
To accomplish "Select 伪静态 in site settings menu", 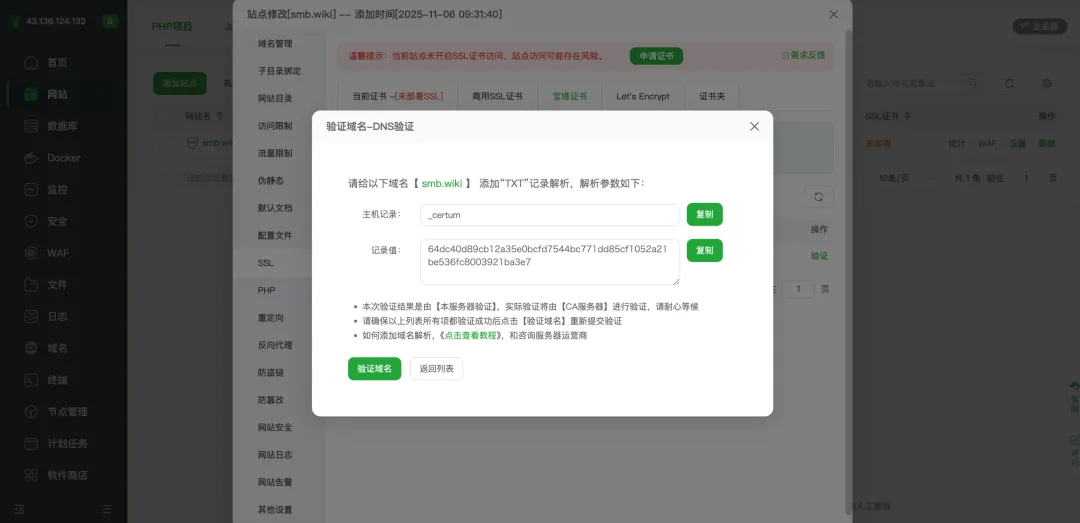I will (x=271, y=181).
